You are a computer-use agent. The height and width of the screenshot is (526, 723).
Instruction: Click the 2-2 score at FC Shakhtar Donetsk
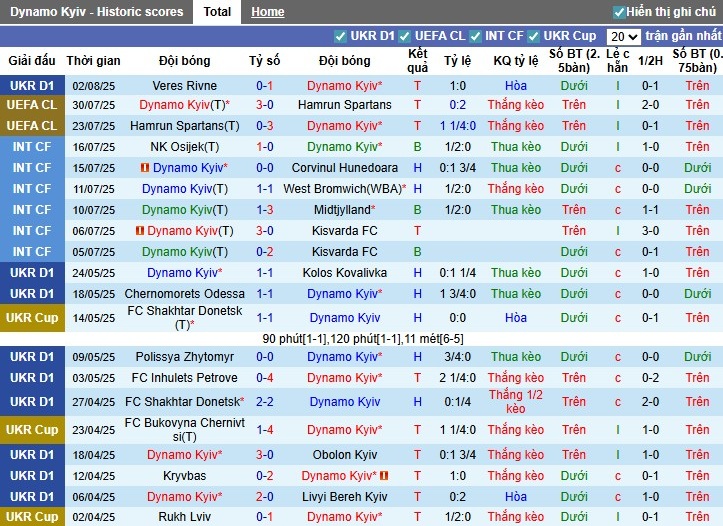pyautogui.click(x=265, y=402)
